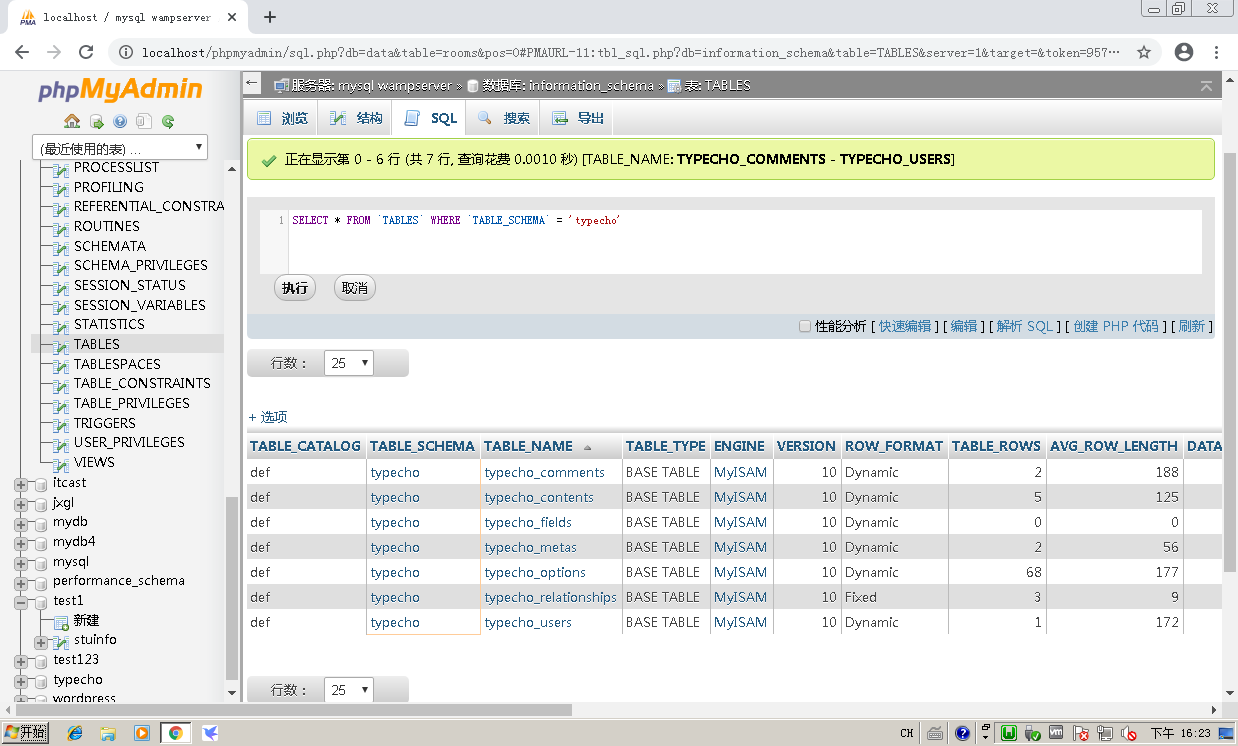
Task: Open the media player taskbar icon
Action: [141, 733]
